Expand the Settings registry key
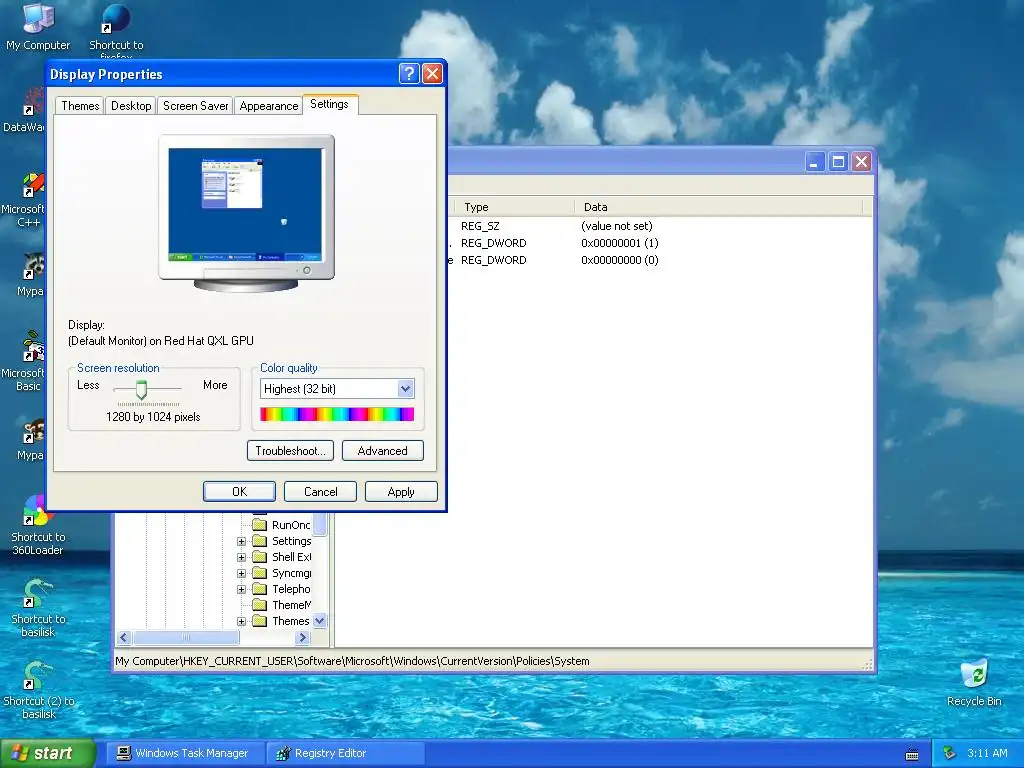The image size is (1024, 768). coord(242,541)
